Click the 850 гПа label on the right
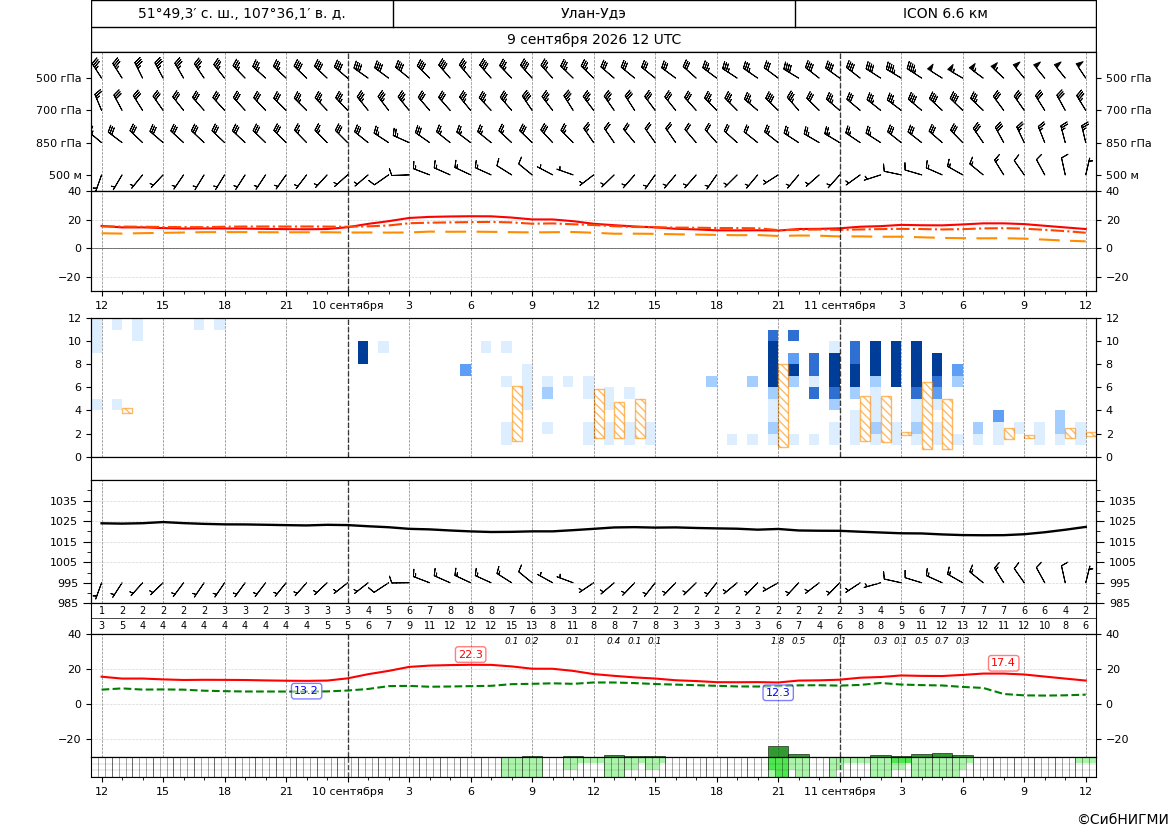 (1129, 143)
